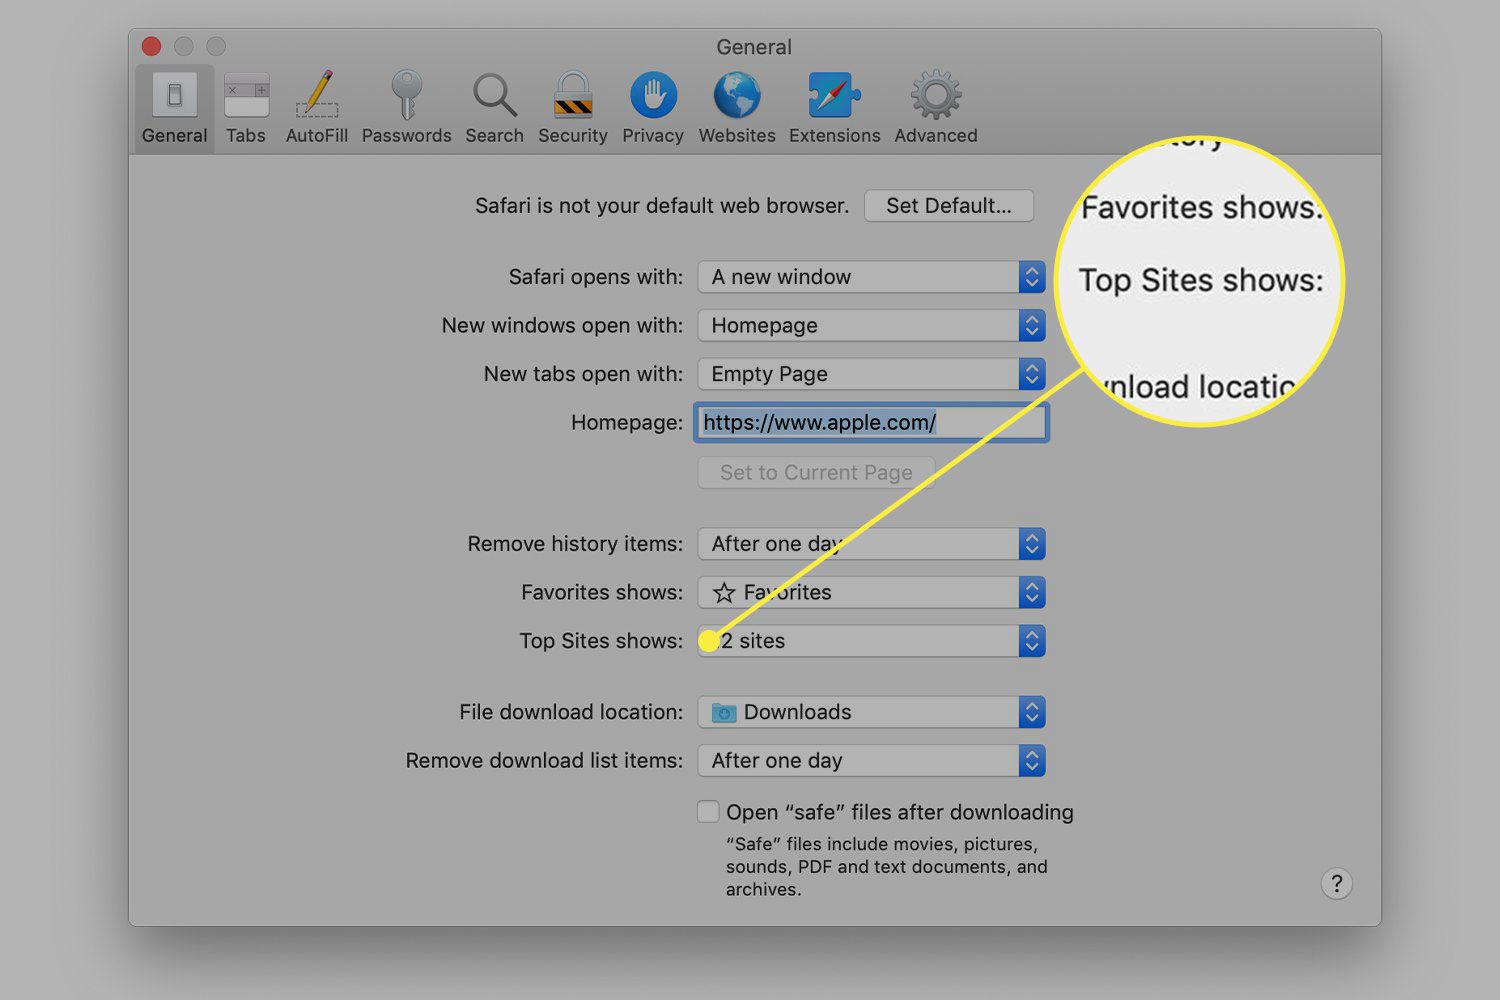Click the Remove history items label
Screen dimensions: 1500x1000
coord(575,544)
